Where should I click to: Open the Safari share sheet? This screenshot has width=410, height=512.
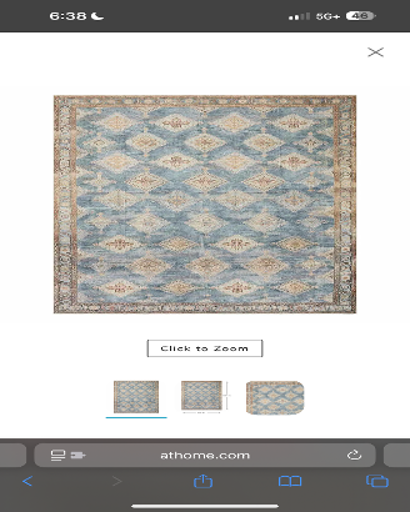point(203,481)
